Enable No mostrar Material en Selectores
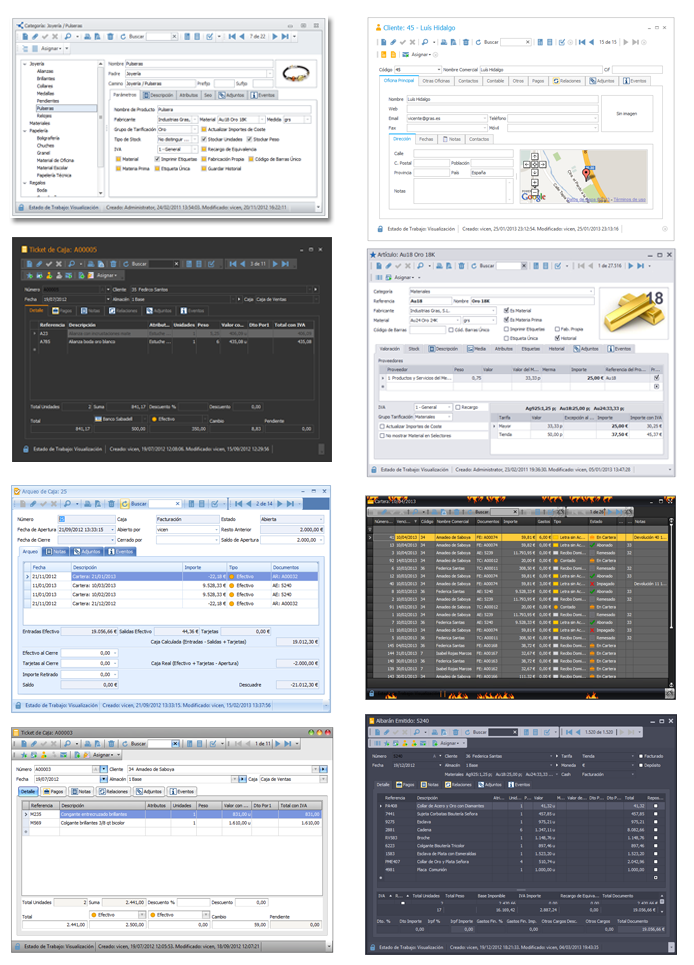The width and height of the screenshot is (694, 965). click(382, 436)
